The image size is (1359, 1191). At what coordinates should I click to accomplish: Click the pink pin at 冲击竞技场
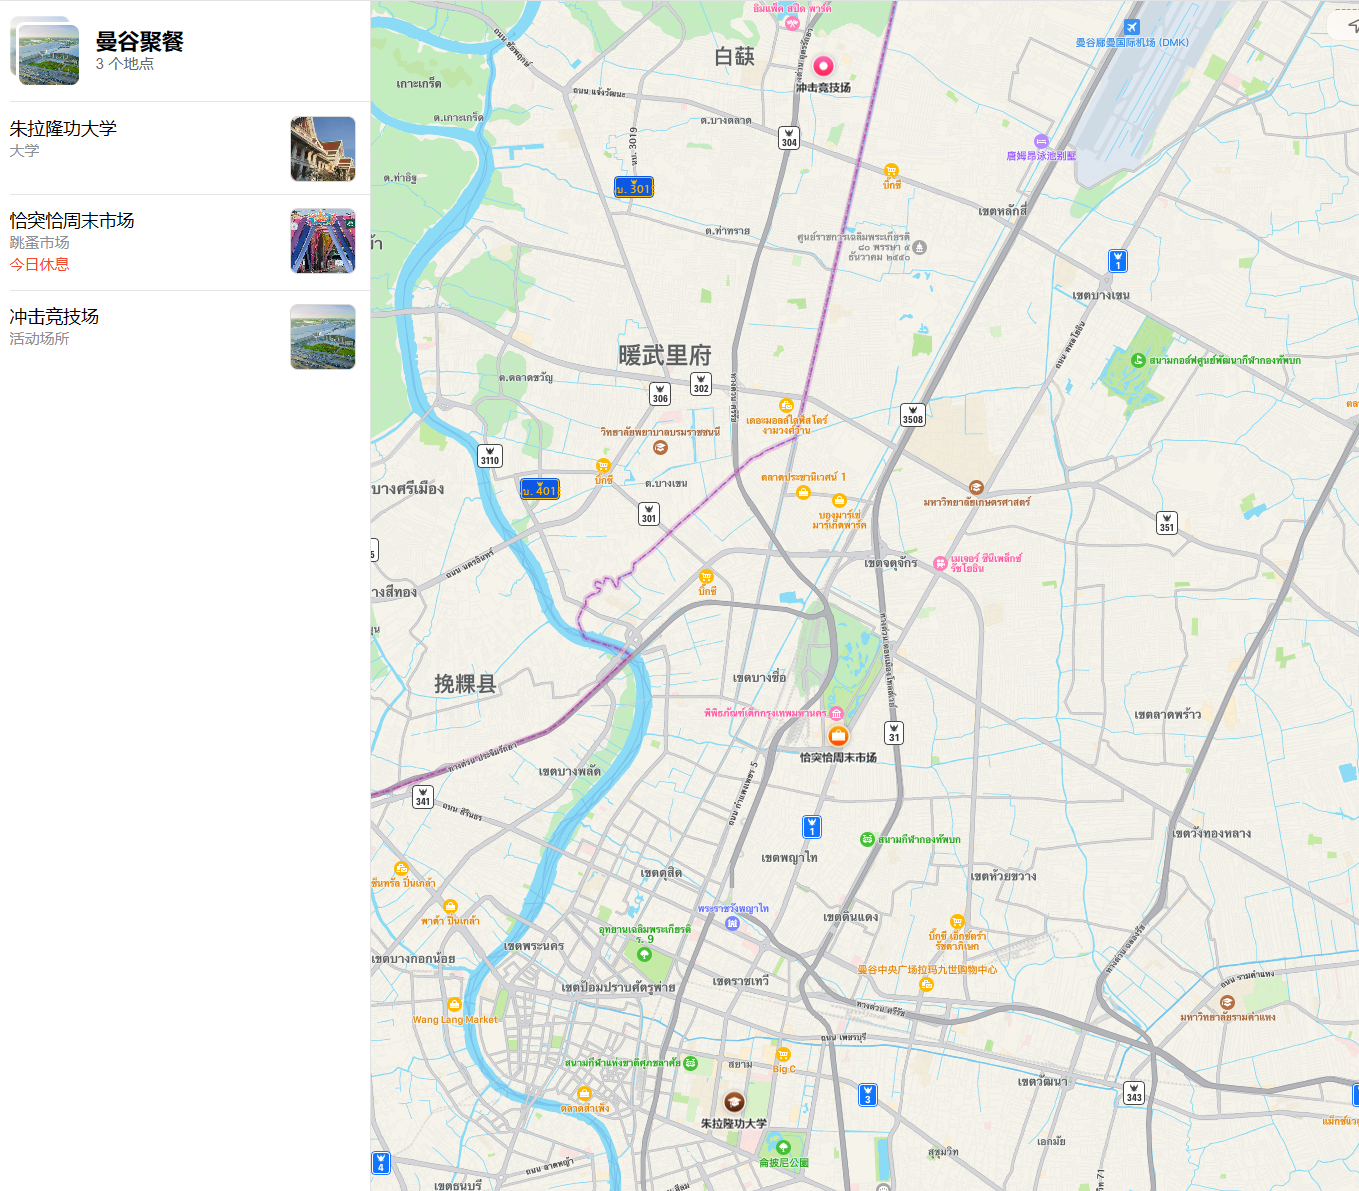(823, 66)
